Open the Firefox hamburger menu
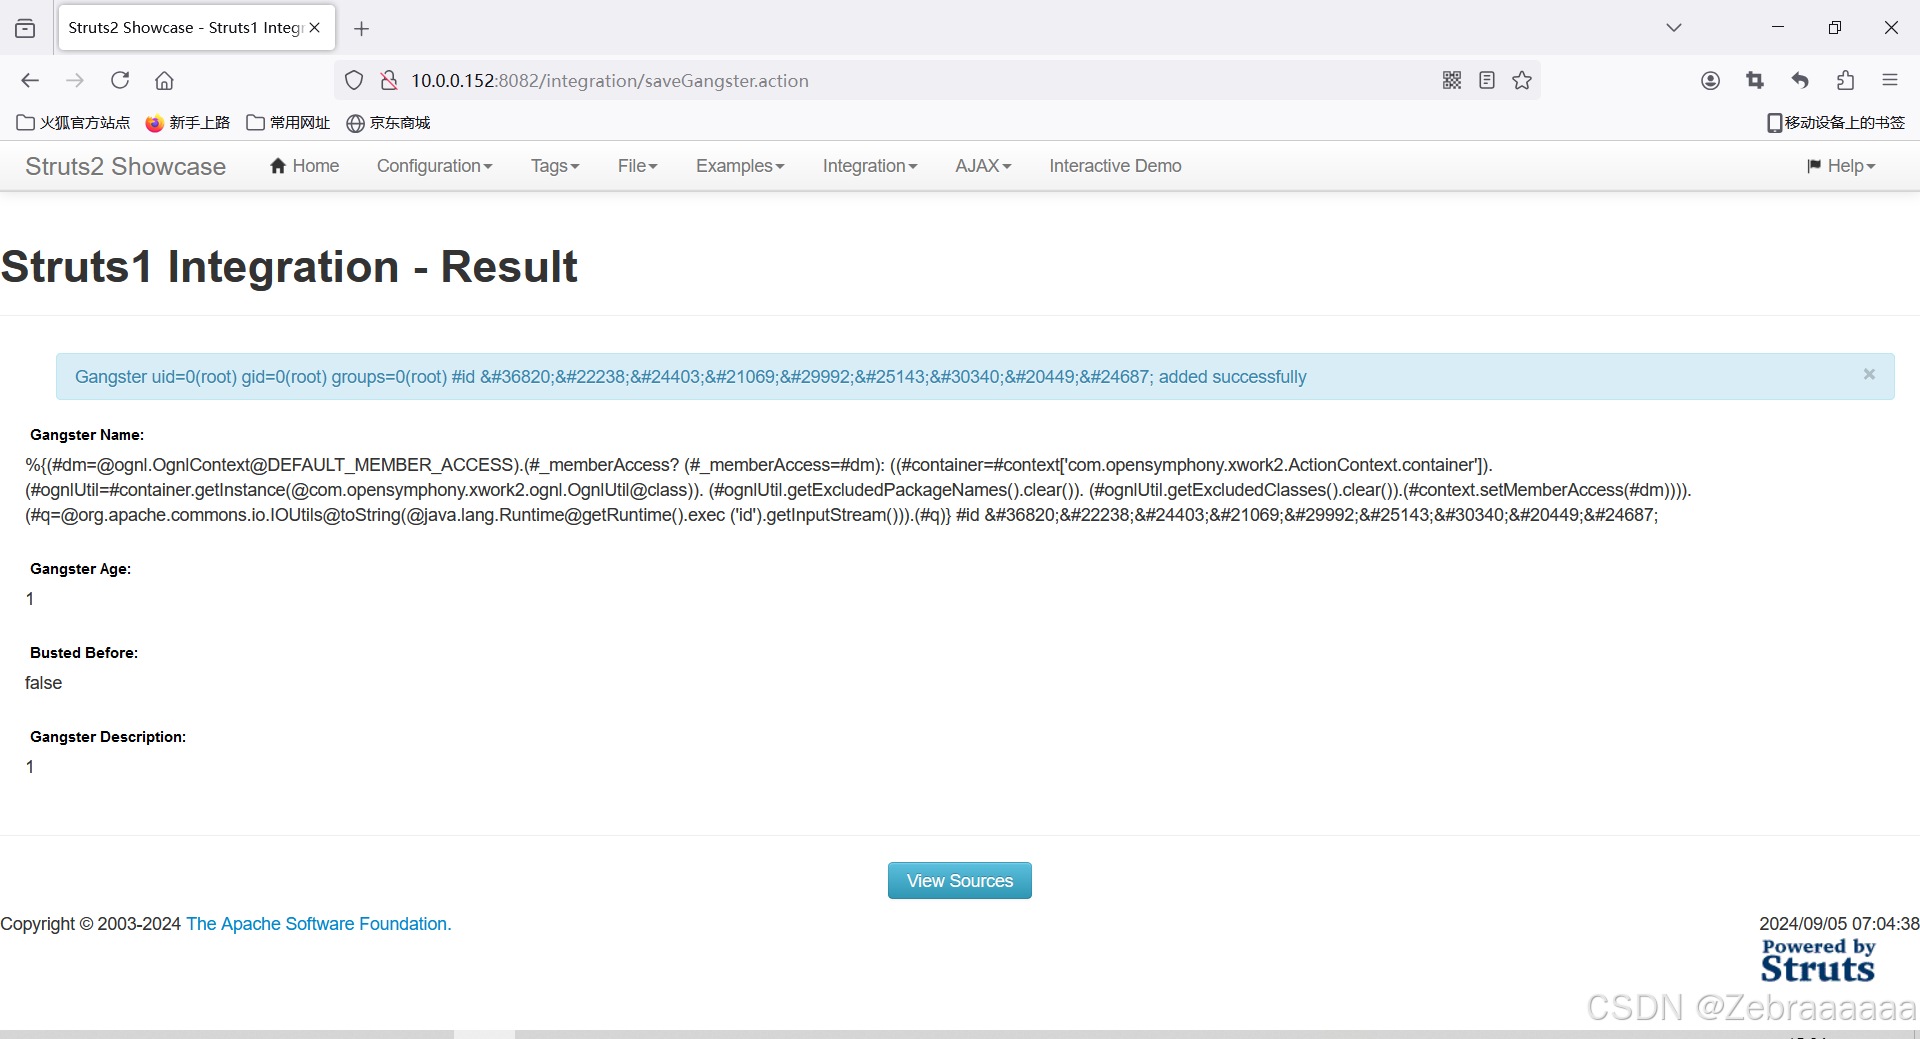Image resolution: width=1920 pixels, height=1039 pixels. pos(1890,81)
